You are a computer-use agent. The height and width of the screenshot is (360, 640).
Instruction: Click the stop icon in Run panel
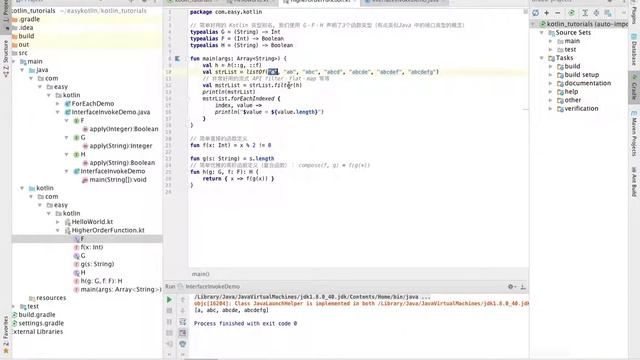pos(169,311)
